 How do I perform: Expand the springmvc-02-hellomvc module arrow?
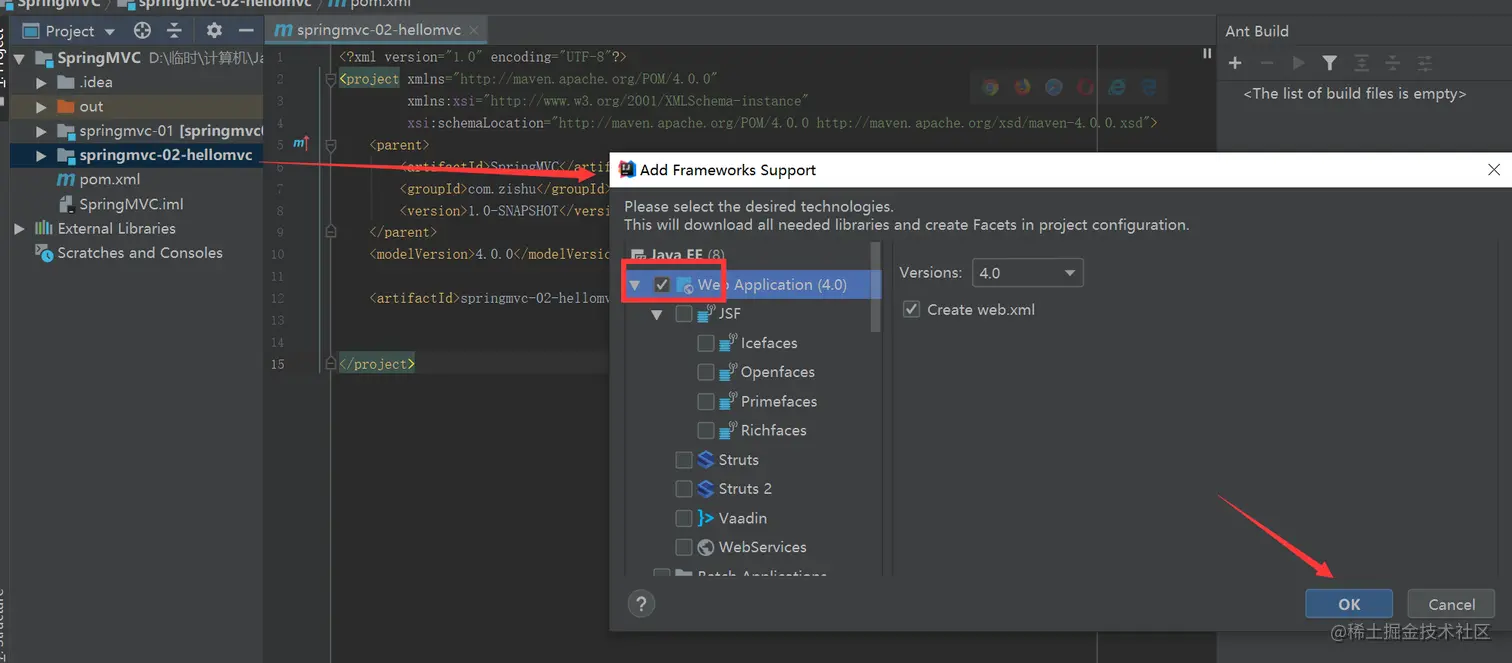41,156
